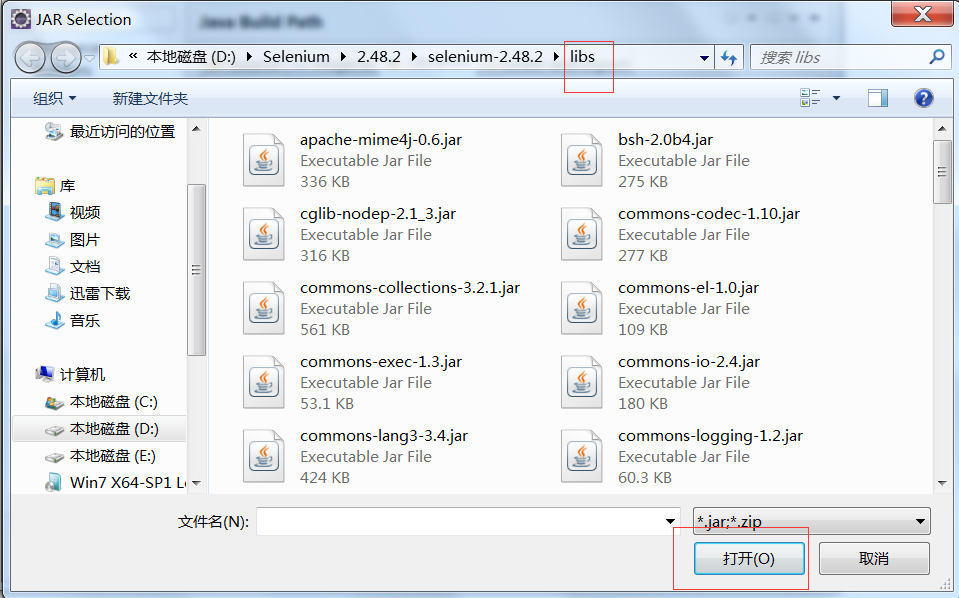This screenshot has width=959, height=598.
Task: Open 图片 library
Action: [72, 239]
